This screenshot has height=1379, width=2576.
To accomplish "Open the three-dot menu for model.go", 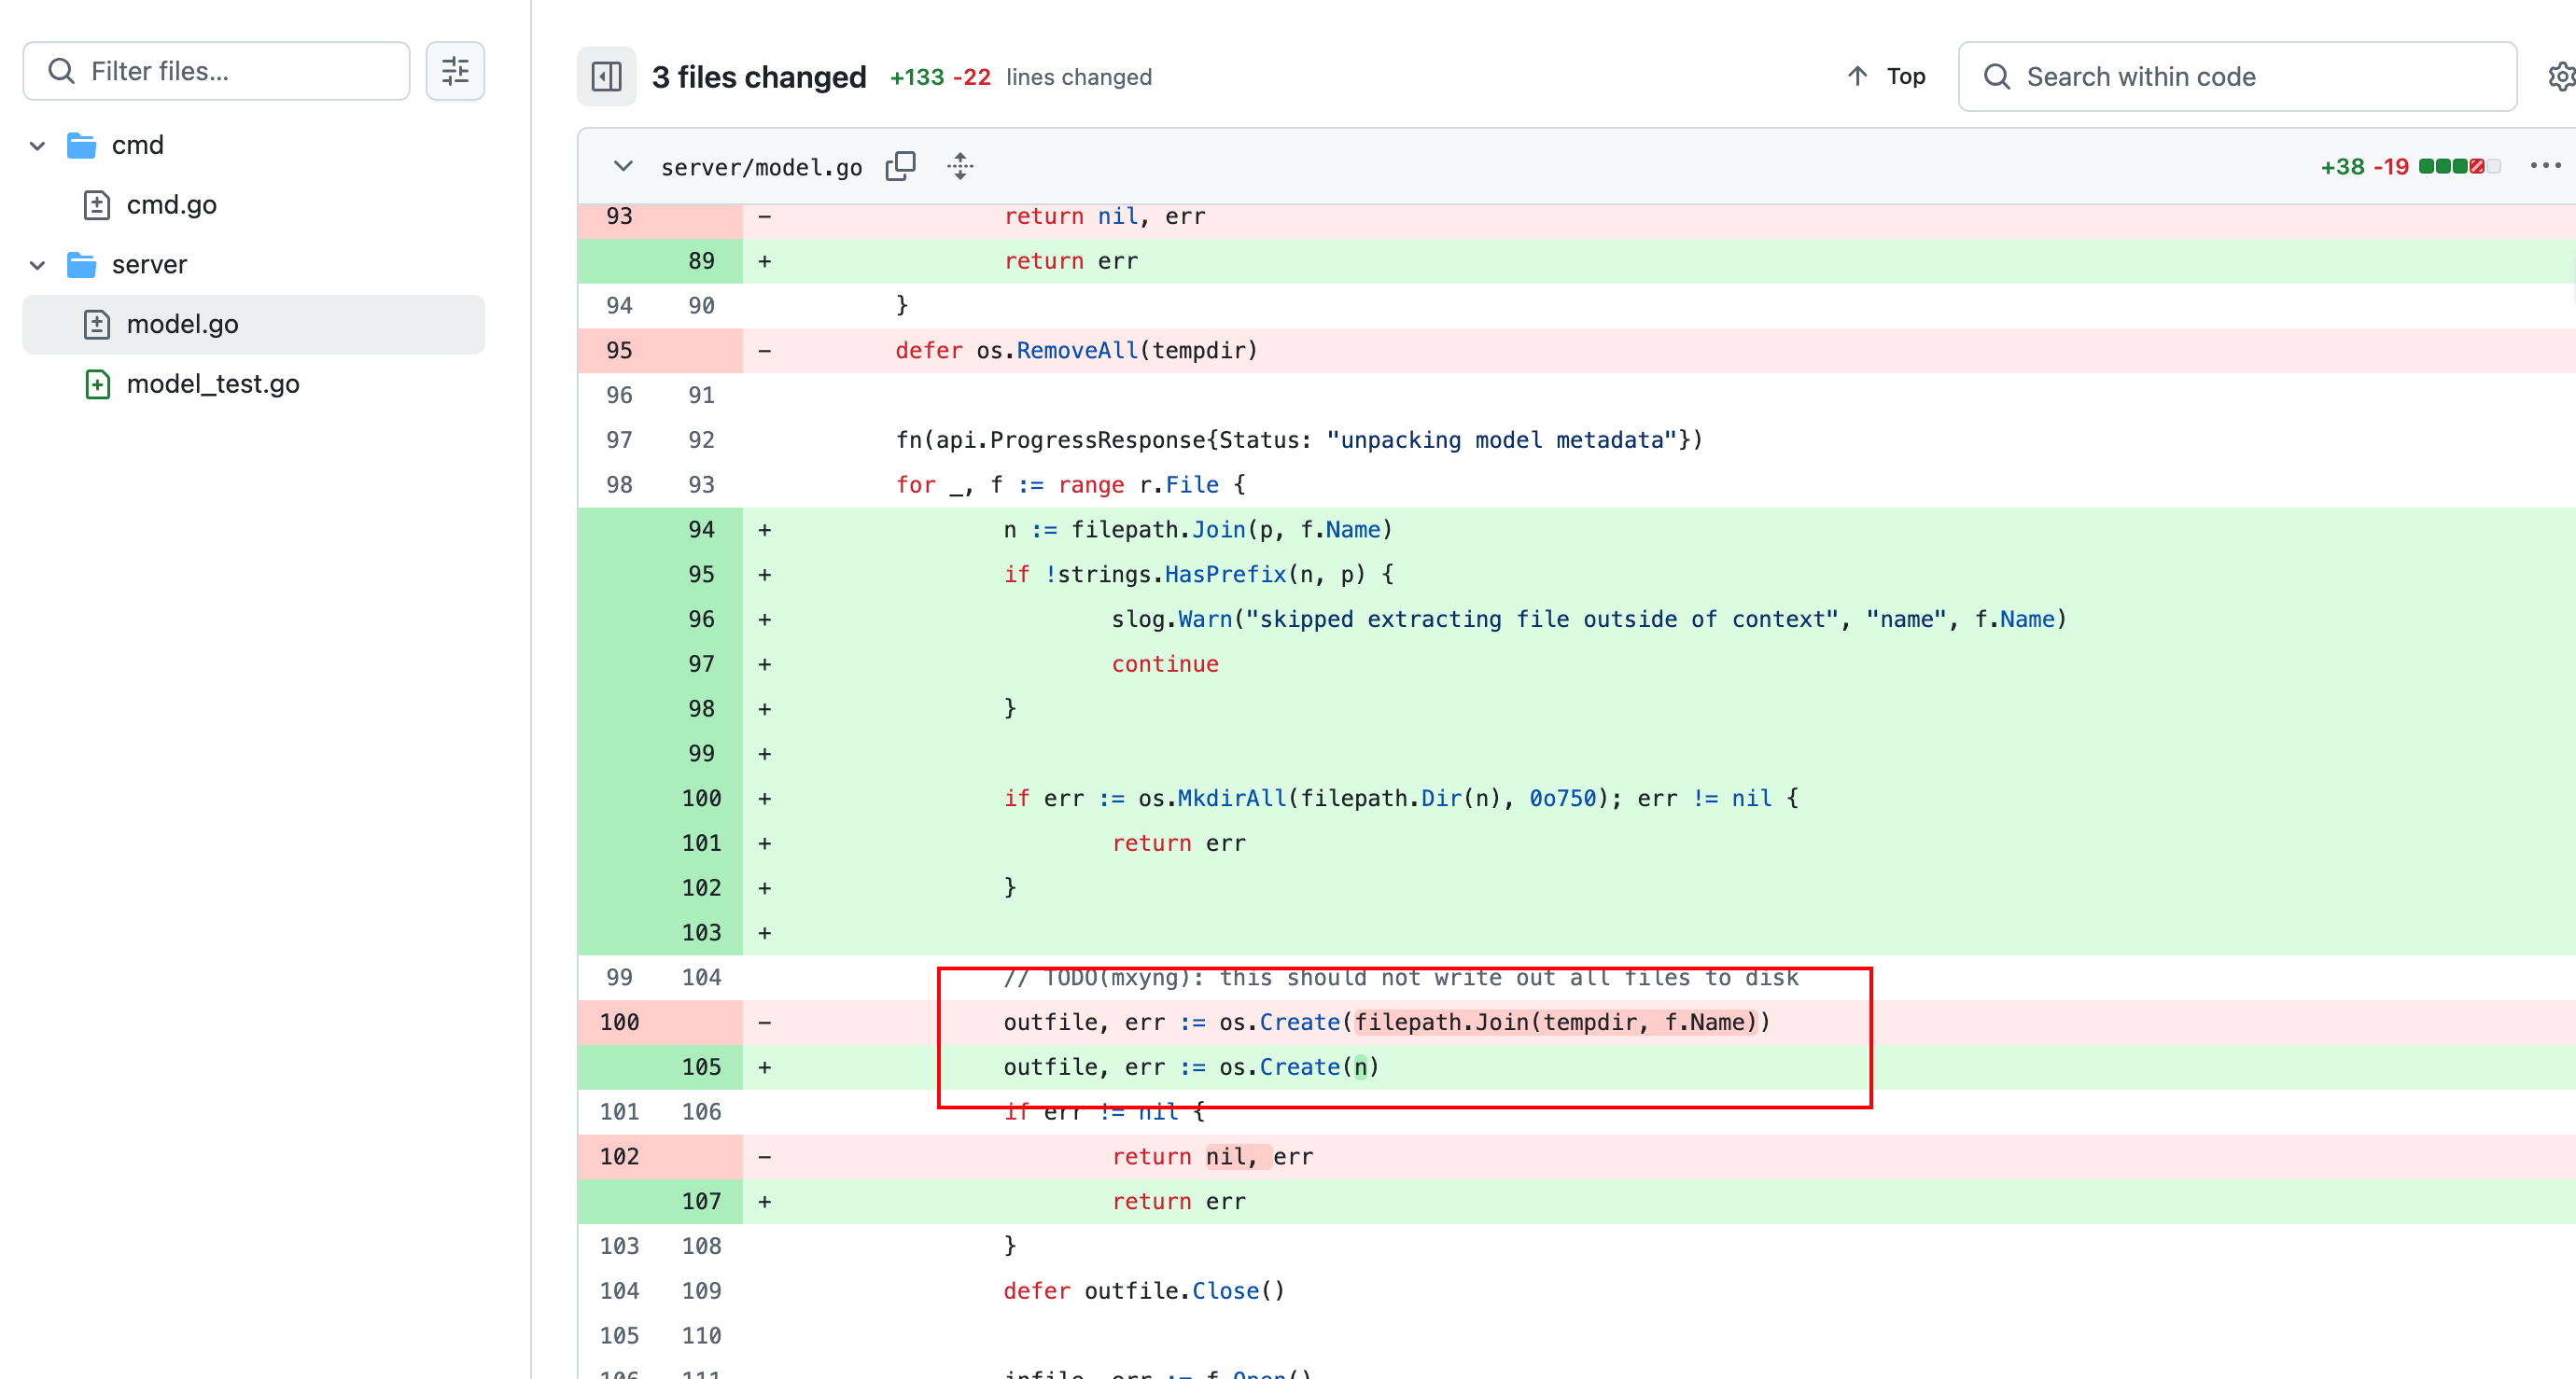I will [x=2544, y=166].
